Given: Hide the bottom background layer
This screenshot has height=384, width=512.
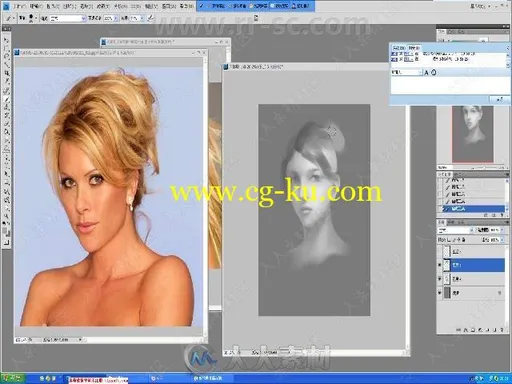Looking at the screenshot, I should 440,293.
